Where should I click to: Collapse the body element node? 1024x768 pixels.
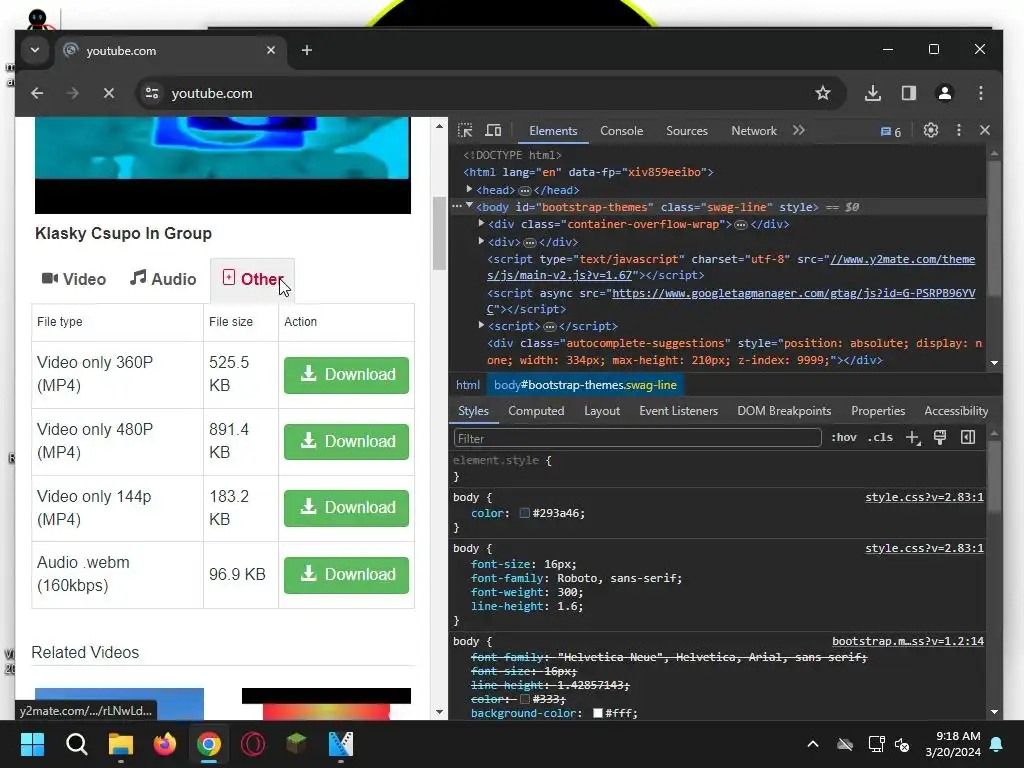469,206
